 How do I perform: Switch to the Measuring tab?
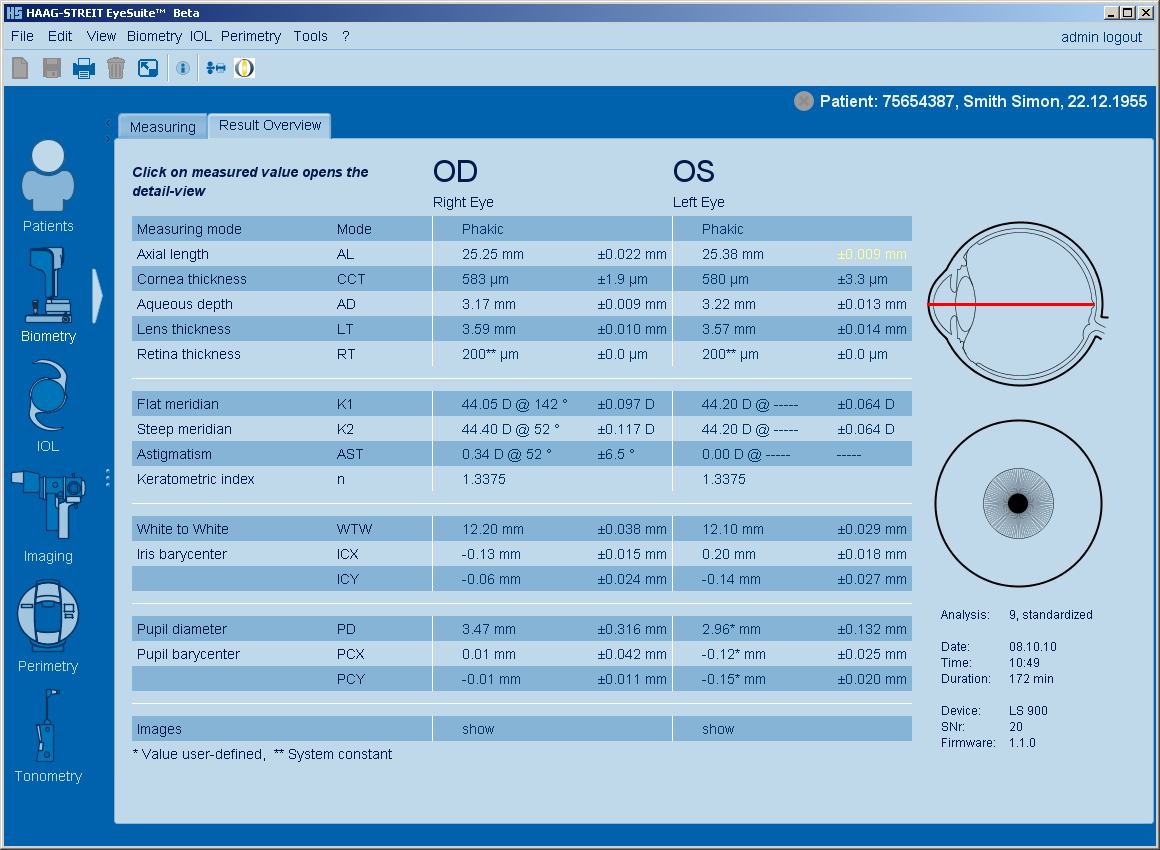(x=162, y=127)
